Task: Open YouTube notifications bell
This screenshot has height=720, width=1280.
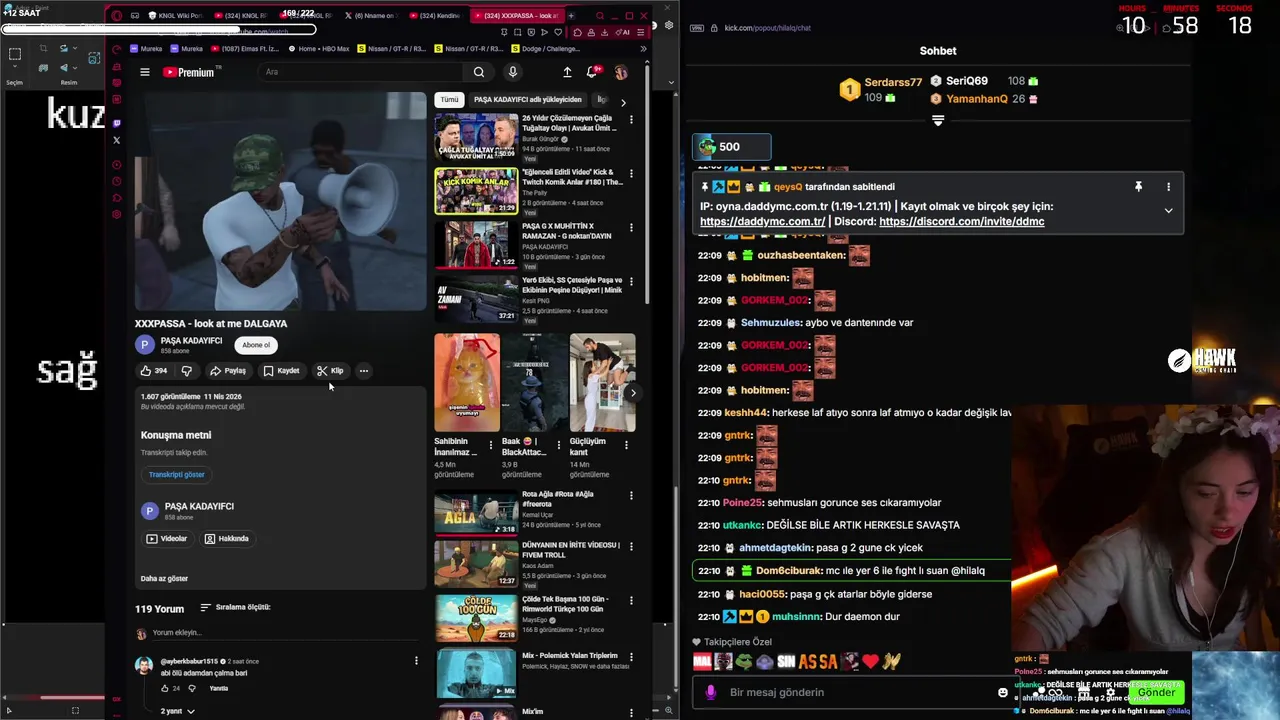Action: [592, 72]
